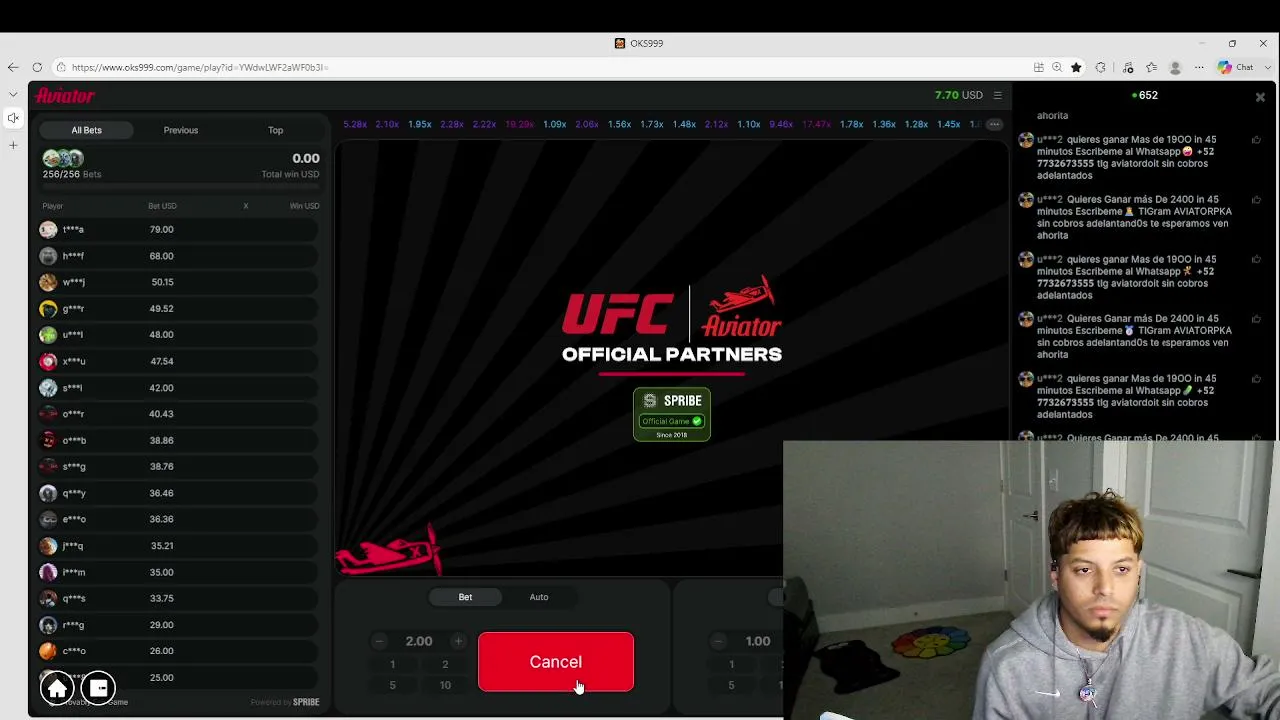Open the browser extensions puzzle icon

click(x=1101, y=67)
